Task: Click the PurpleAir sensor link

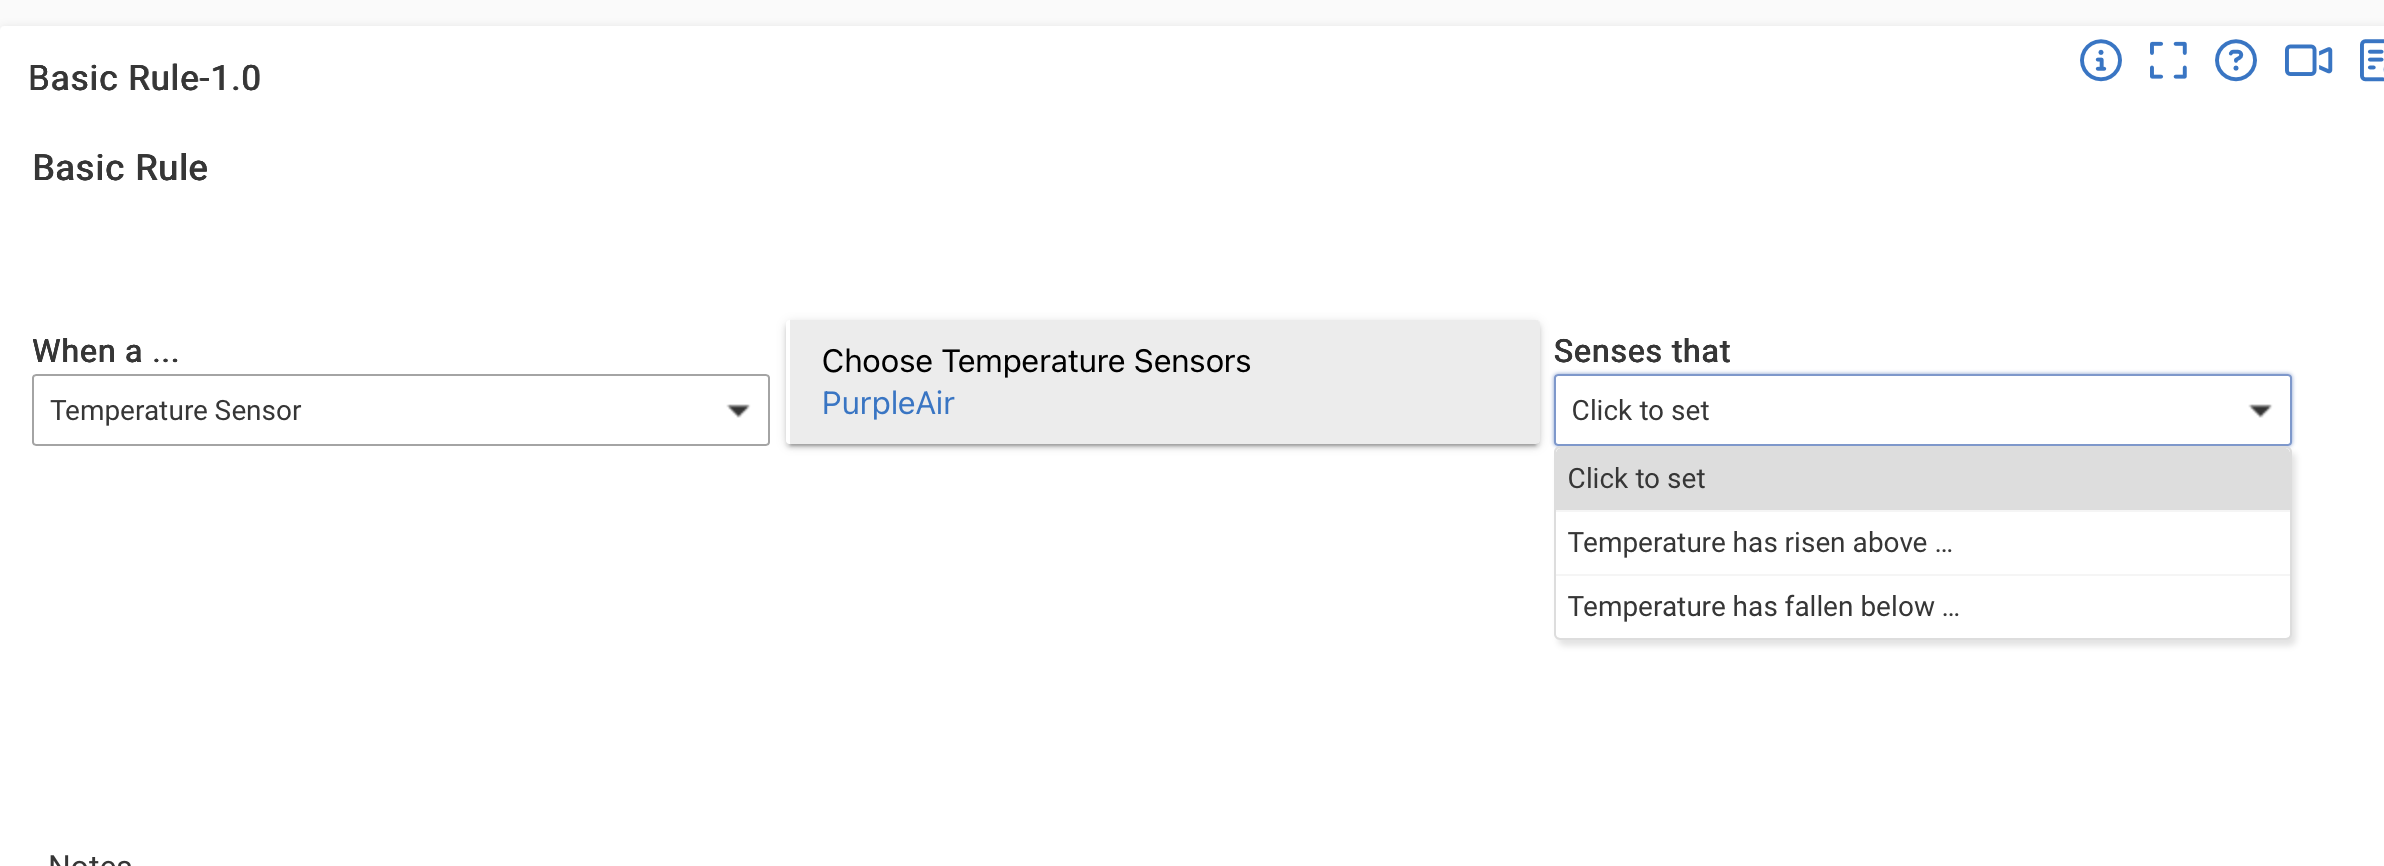Action: click(888, 403)
